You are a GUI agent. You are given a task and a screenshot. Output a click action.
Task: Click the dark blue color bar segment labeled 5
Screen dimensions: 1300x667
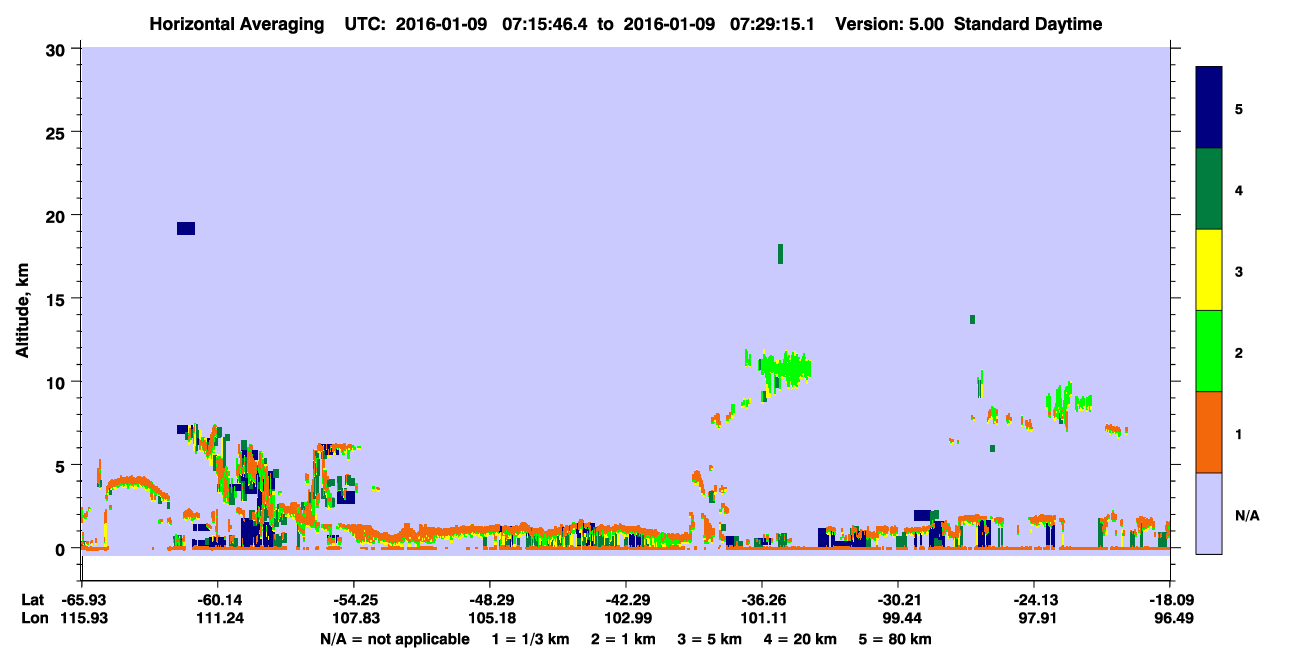(x=1209, y=108)
